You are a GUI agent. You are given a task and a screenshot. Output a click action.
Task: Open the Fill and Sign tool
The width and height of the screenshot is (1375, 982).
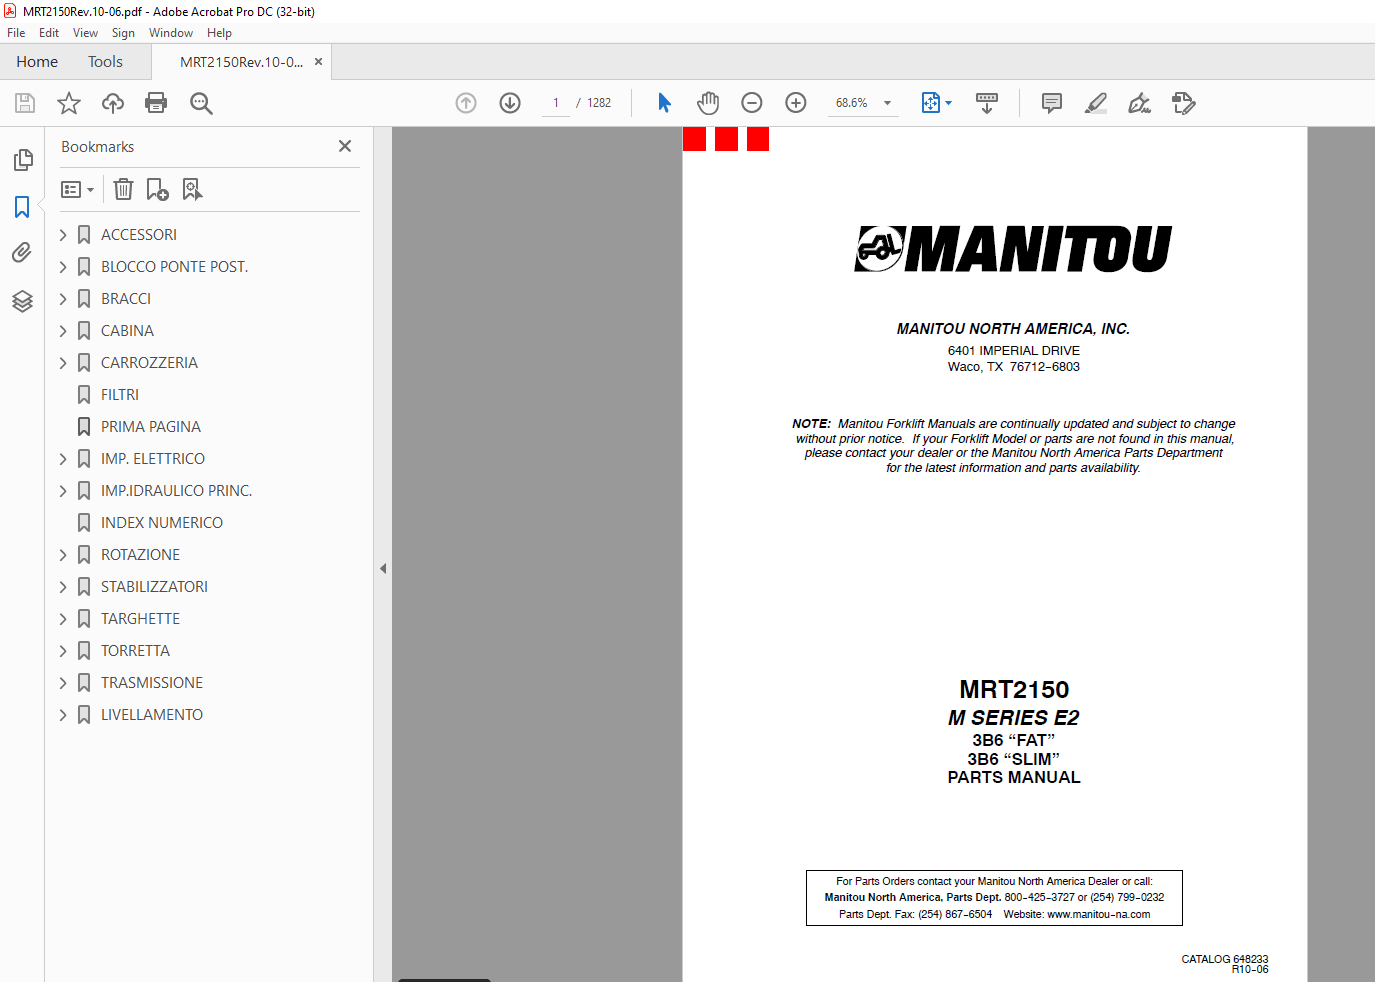click(1140, 103)
